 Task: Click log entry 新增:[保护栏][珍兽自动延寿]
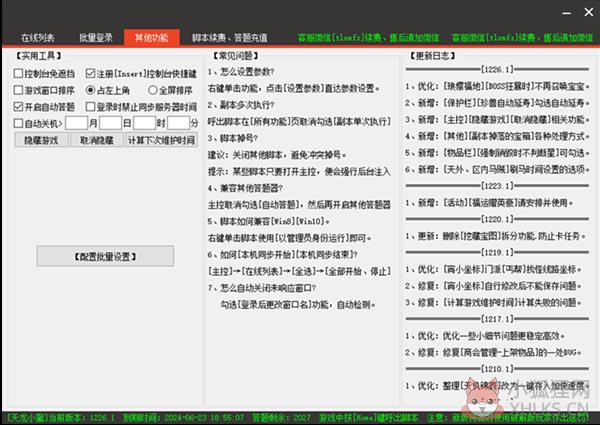(x=497, y=103)
